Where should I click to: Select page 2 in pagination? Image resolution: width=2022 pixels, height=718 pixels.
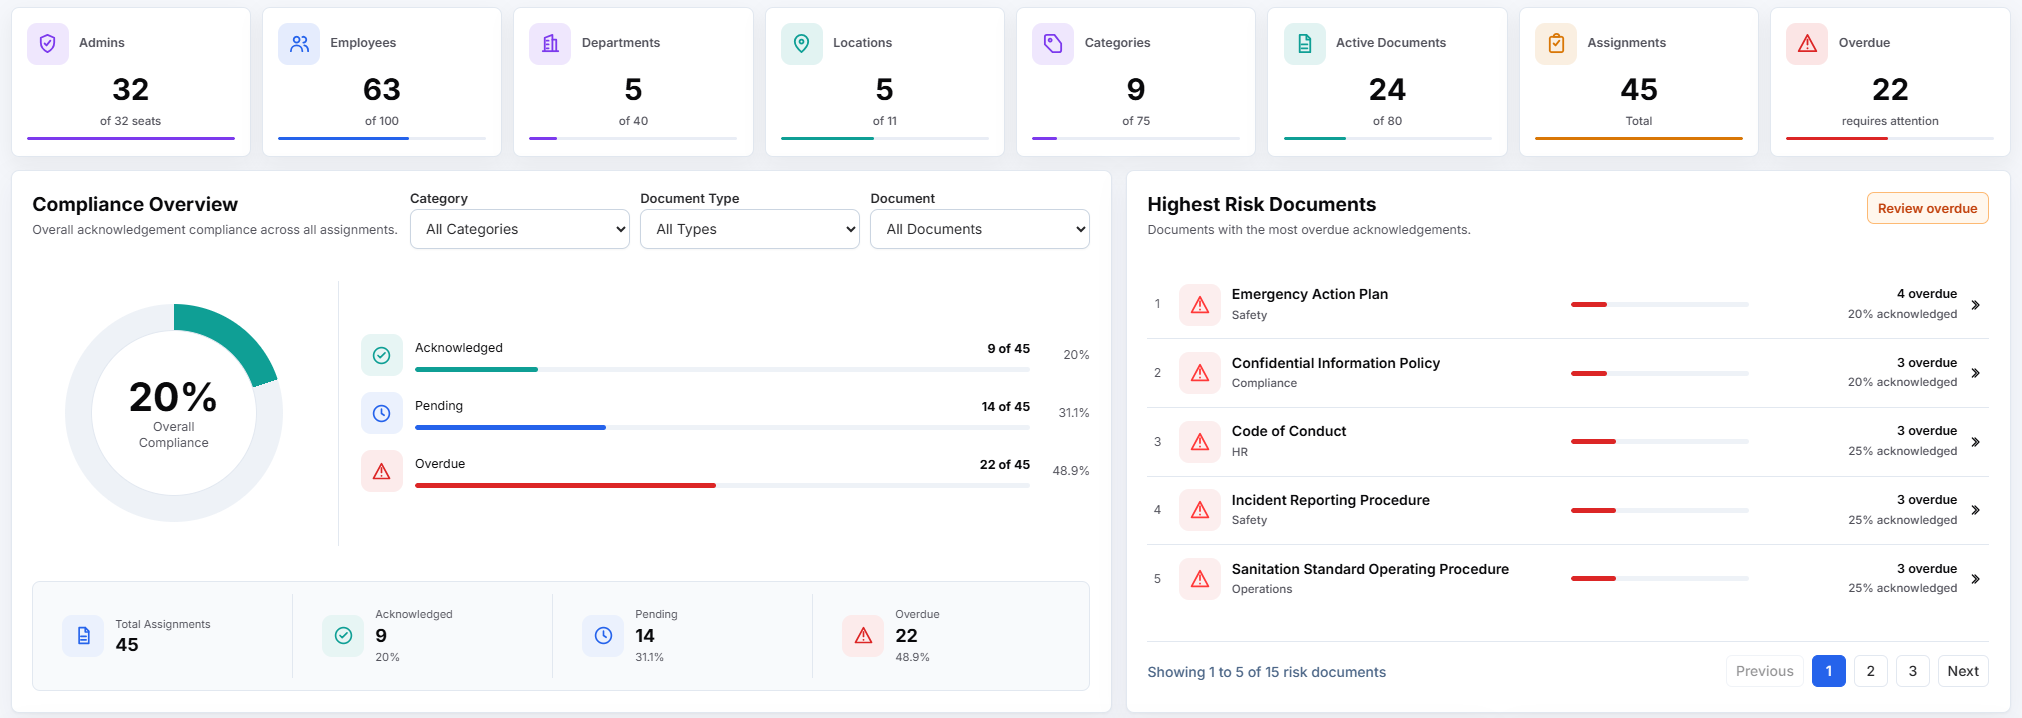1870,671
